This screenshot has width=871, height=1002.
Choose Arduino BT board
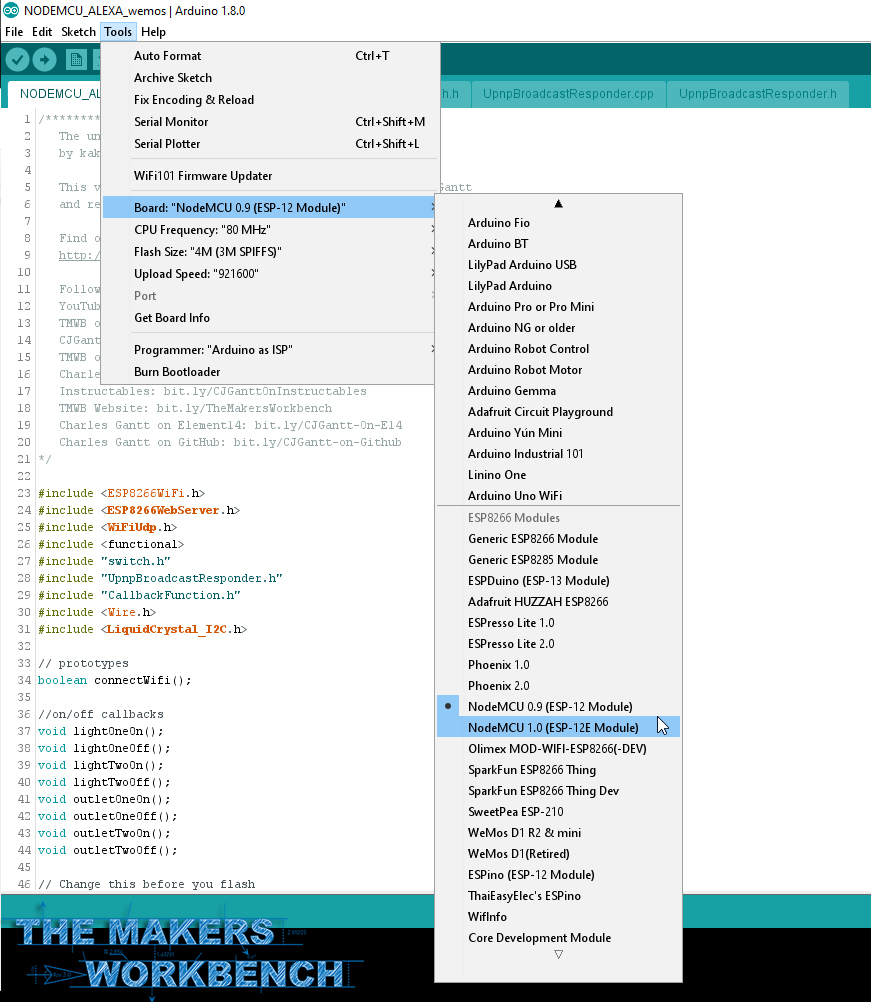(x=559, y=243)
